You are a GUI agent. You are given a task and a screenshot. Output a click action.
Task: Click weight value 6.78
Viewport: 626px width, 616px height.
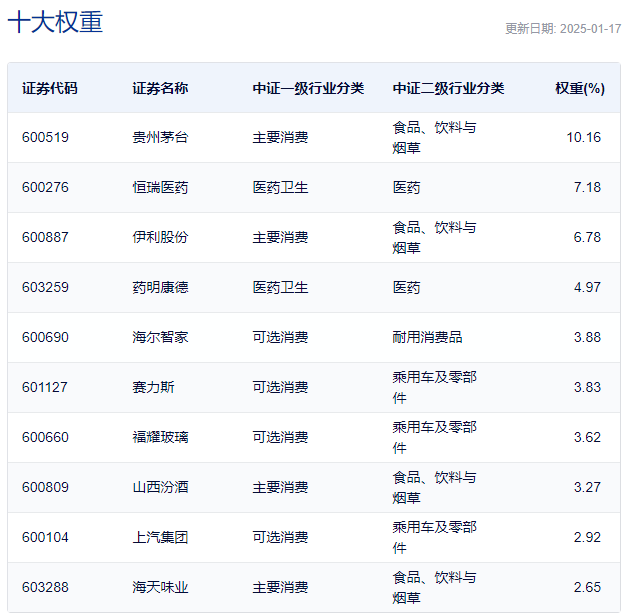[587, 237]
